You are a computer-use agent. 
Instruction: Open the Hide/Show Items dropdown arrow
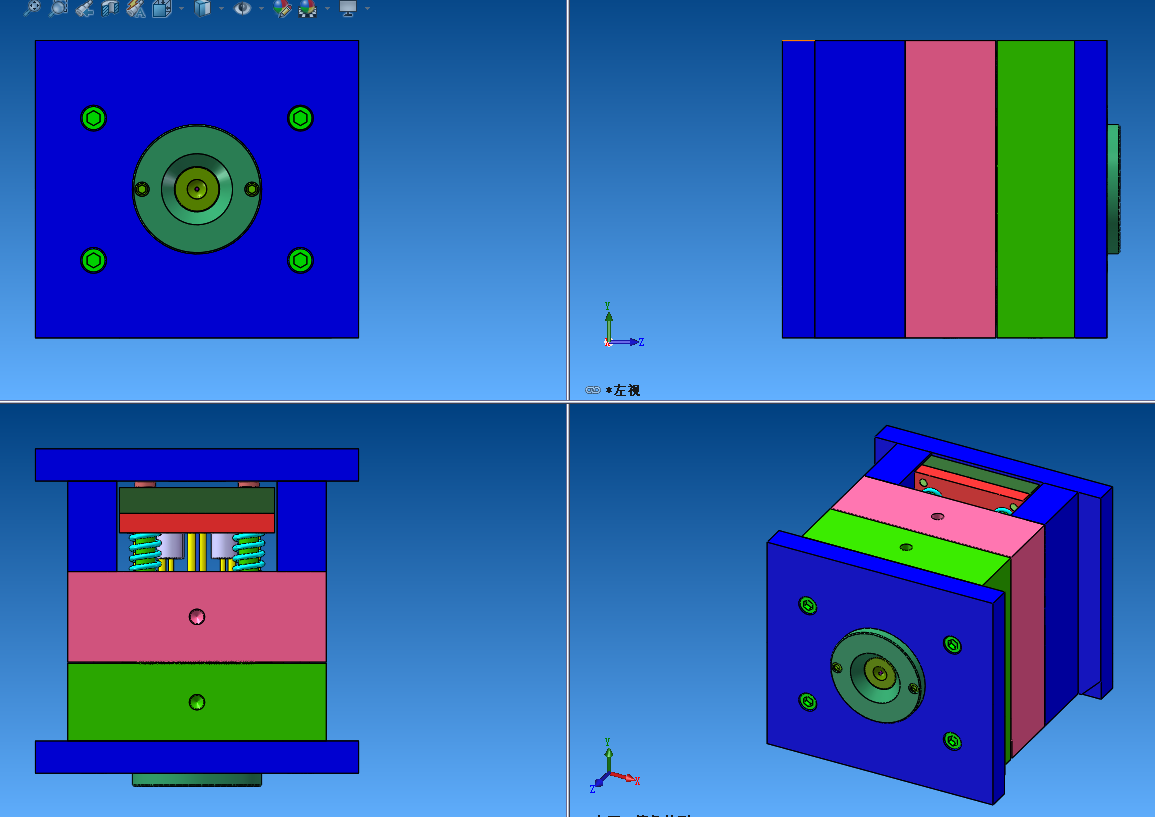pyautogui.click(x=262, y=8)
